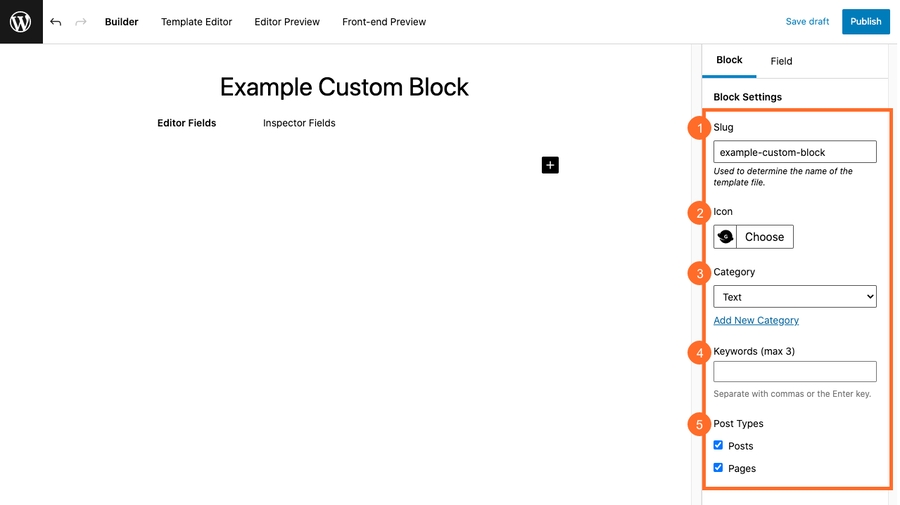Switch to the Builder view
The height and width of the screenshot is (505, 900).
click(122, 22)
